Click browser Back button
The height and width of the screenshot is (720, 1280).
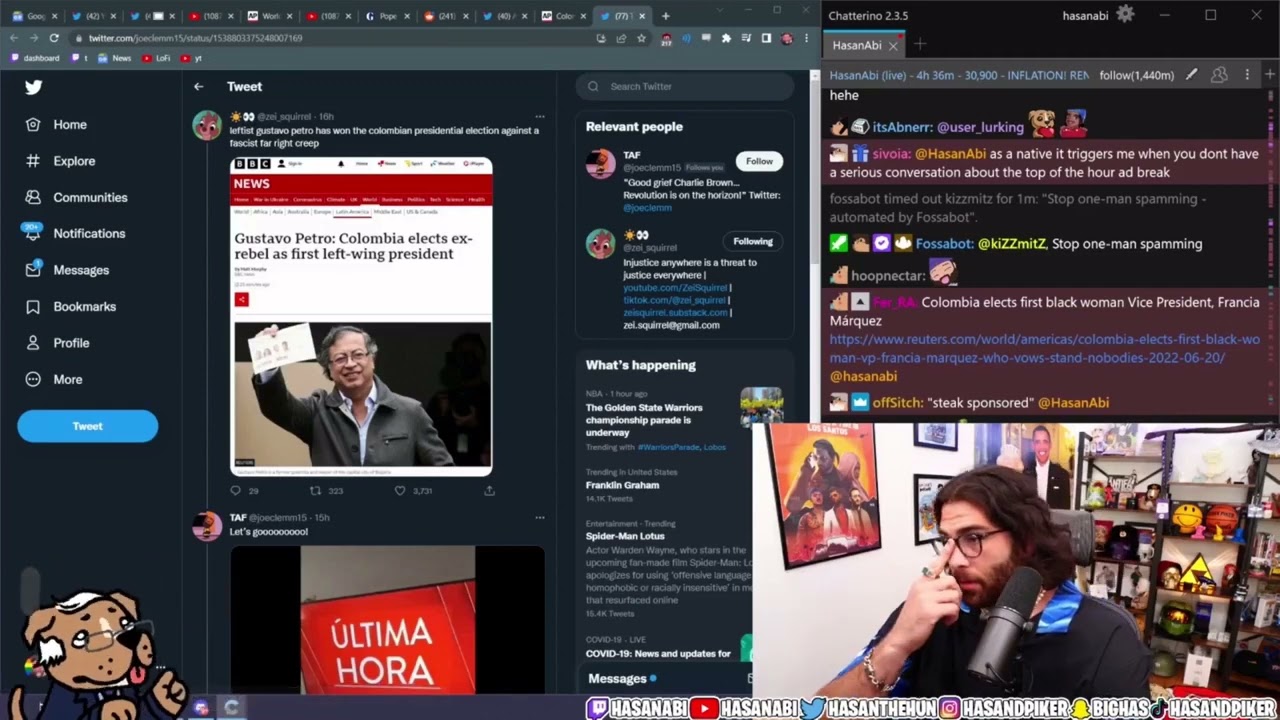click(14, 38)
